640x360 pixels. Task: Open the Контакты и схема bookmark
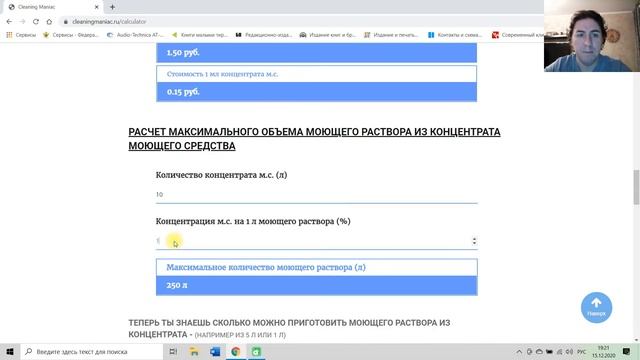(456, 35)
